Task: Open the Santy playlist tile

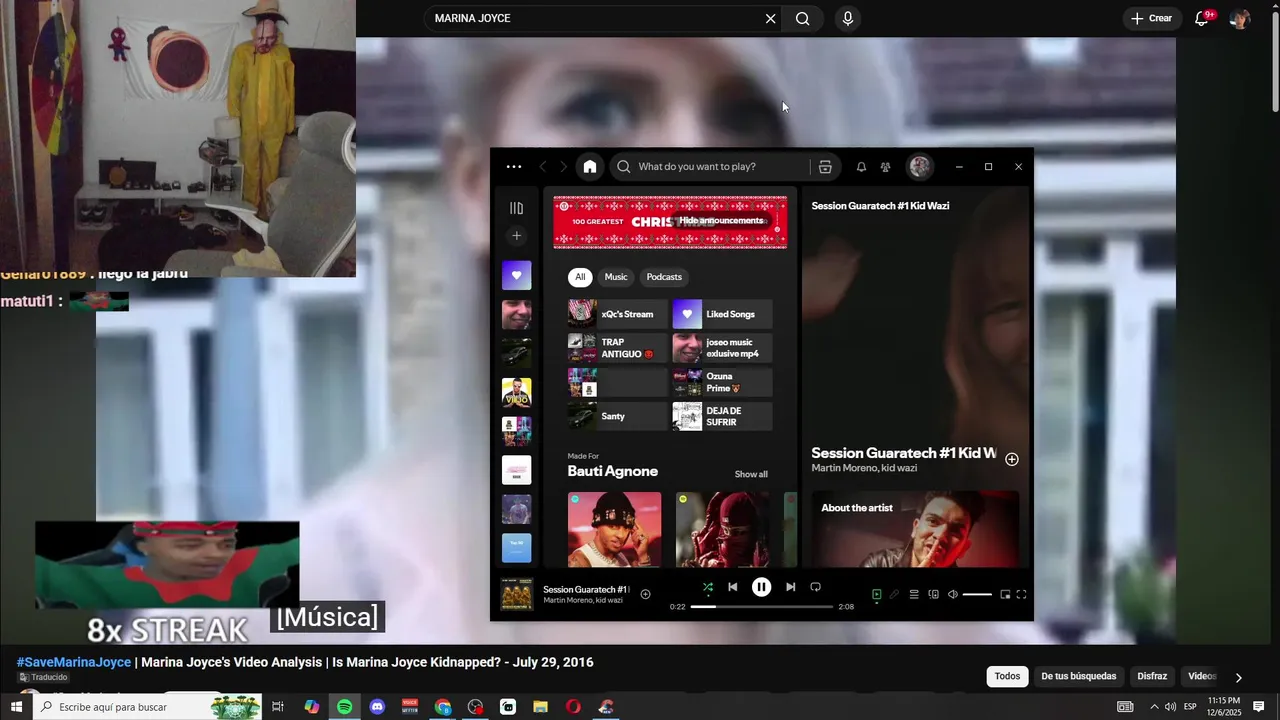Action: (x=617, y=416)
